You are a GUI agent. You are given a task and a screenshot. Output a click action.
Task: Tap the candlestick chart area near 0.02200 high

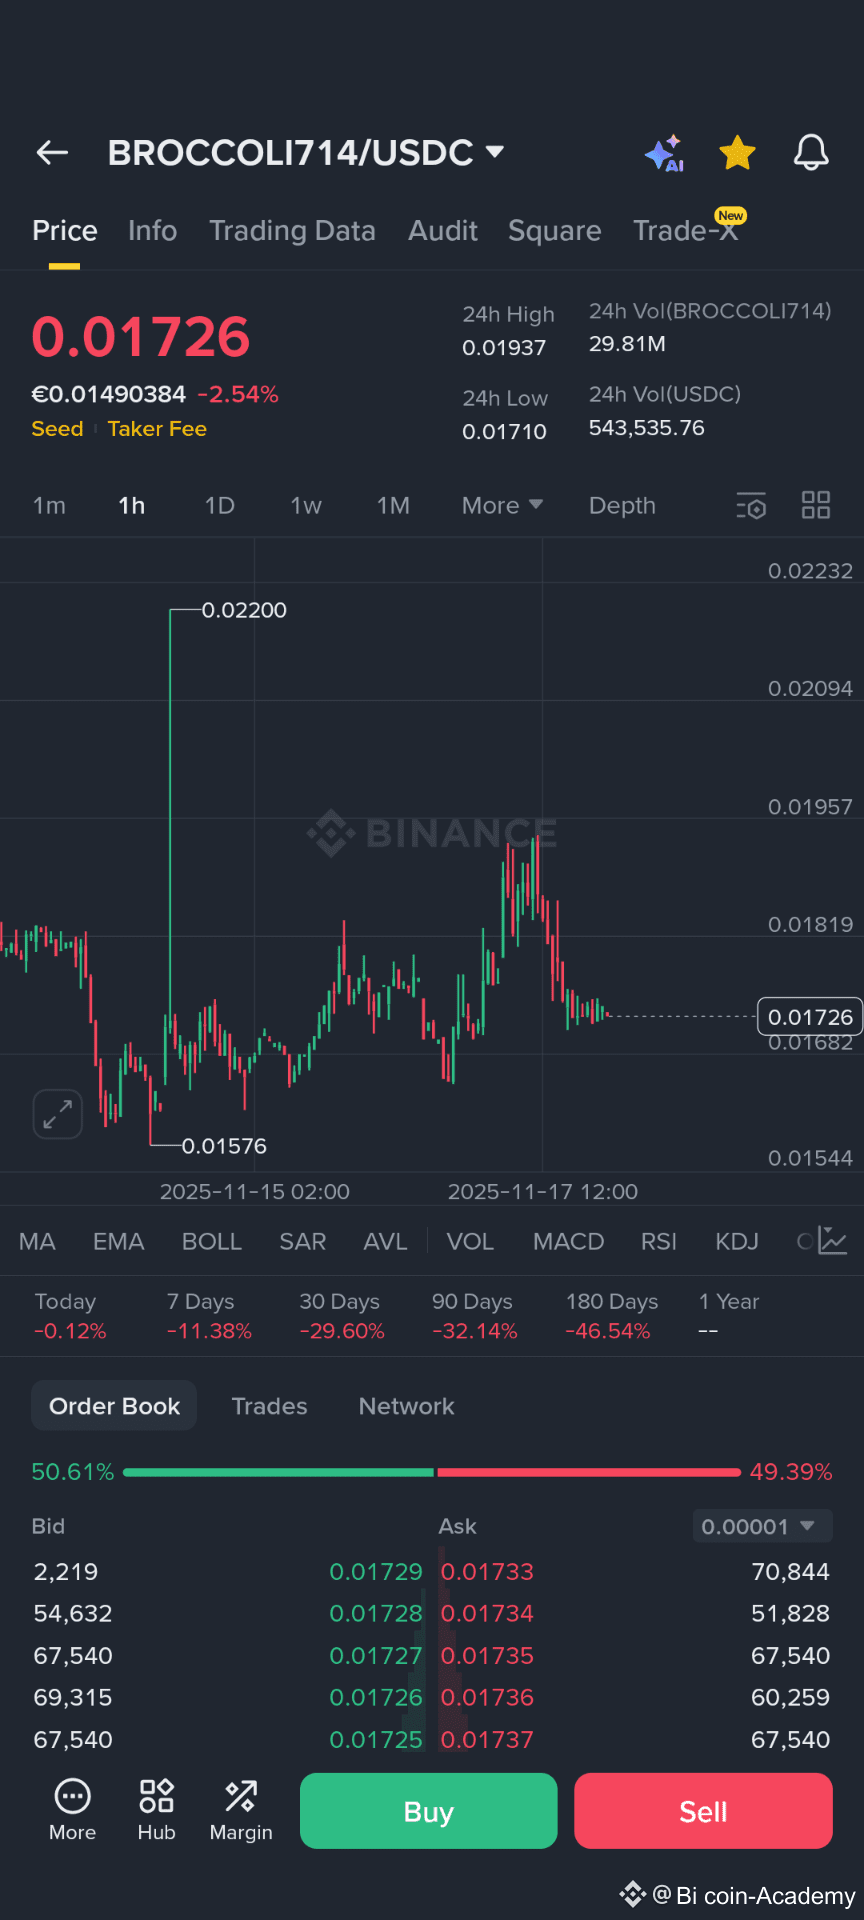(x=244, y=610)
